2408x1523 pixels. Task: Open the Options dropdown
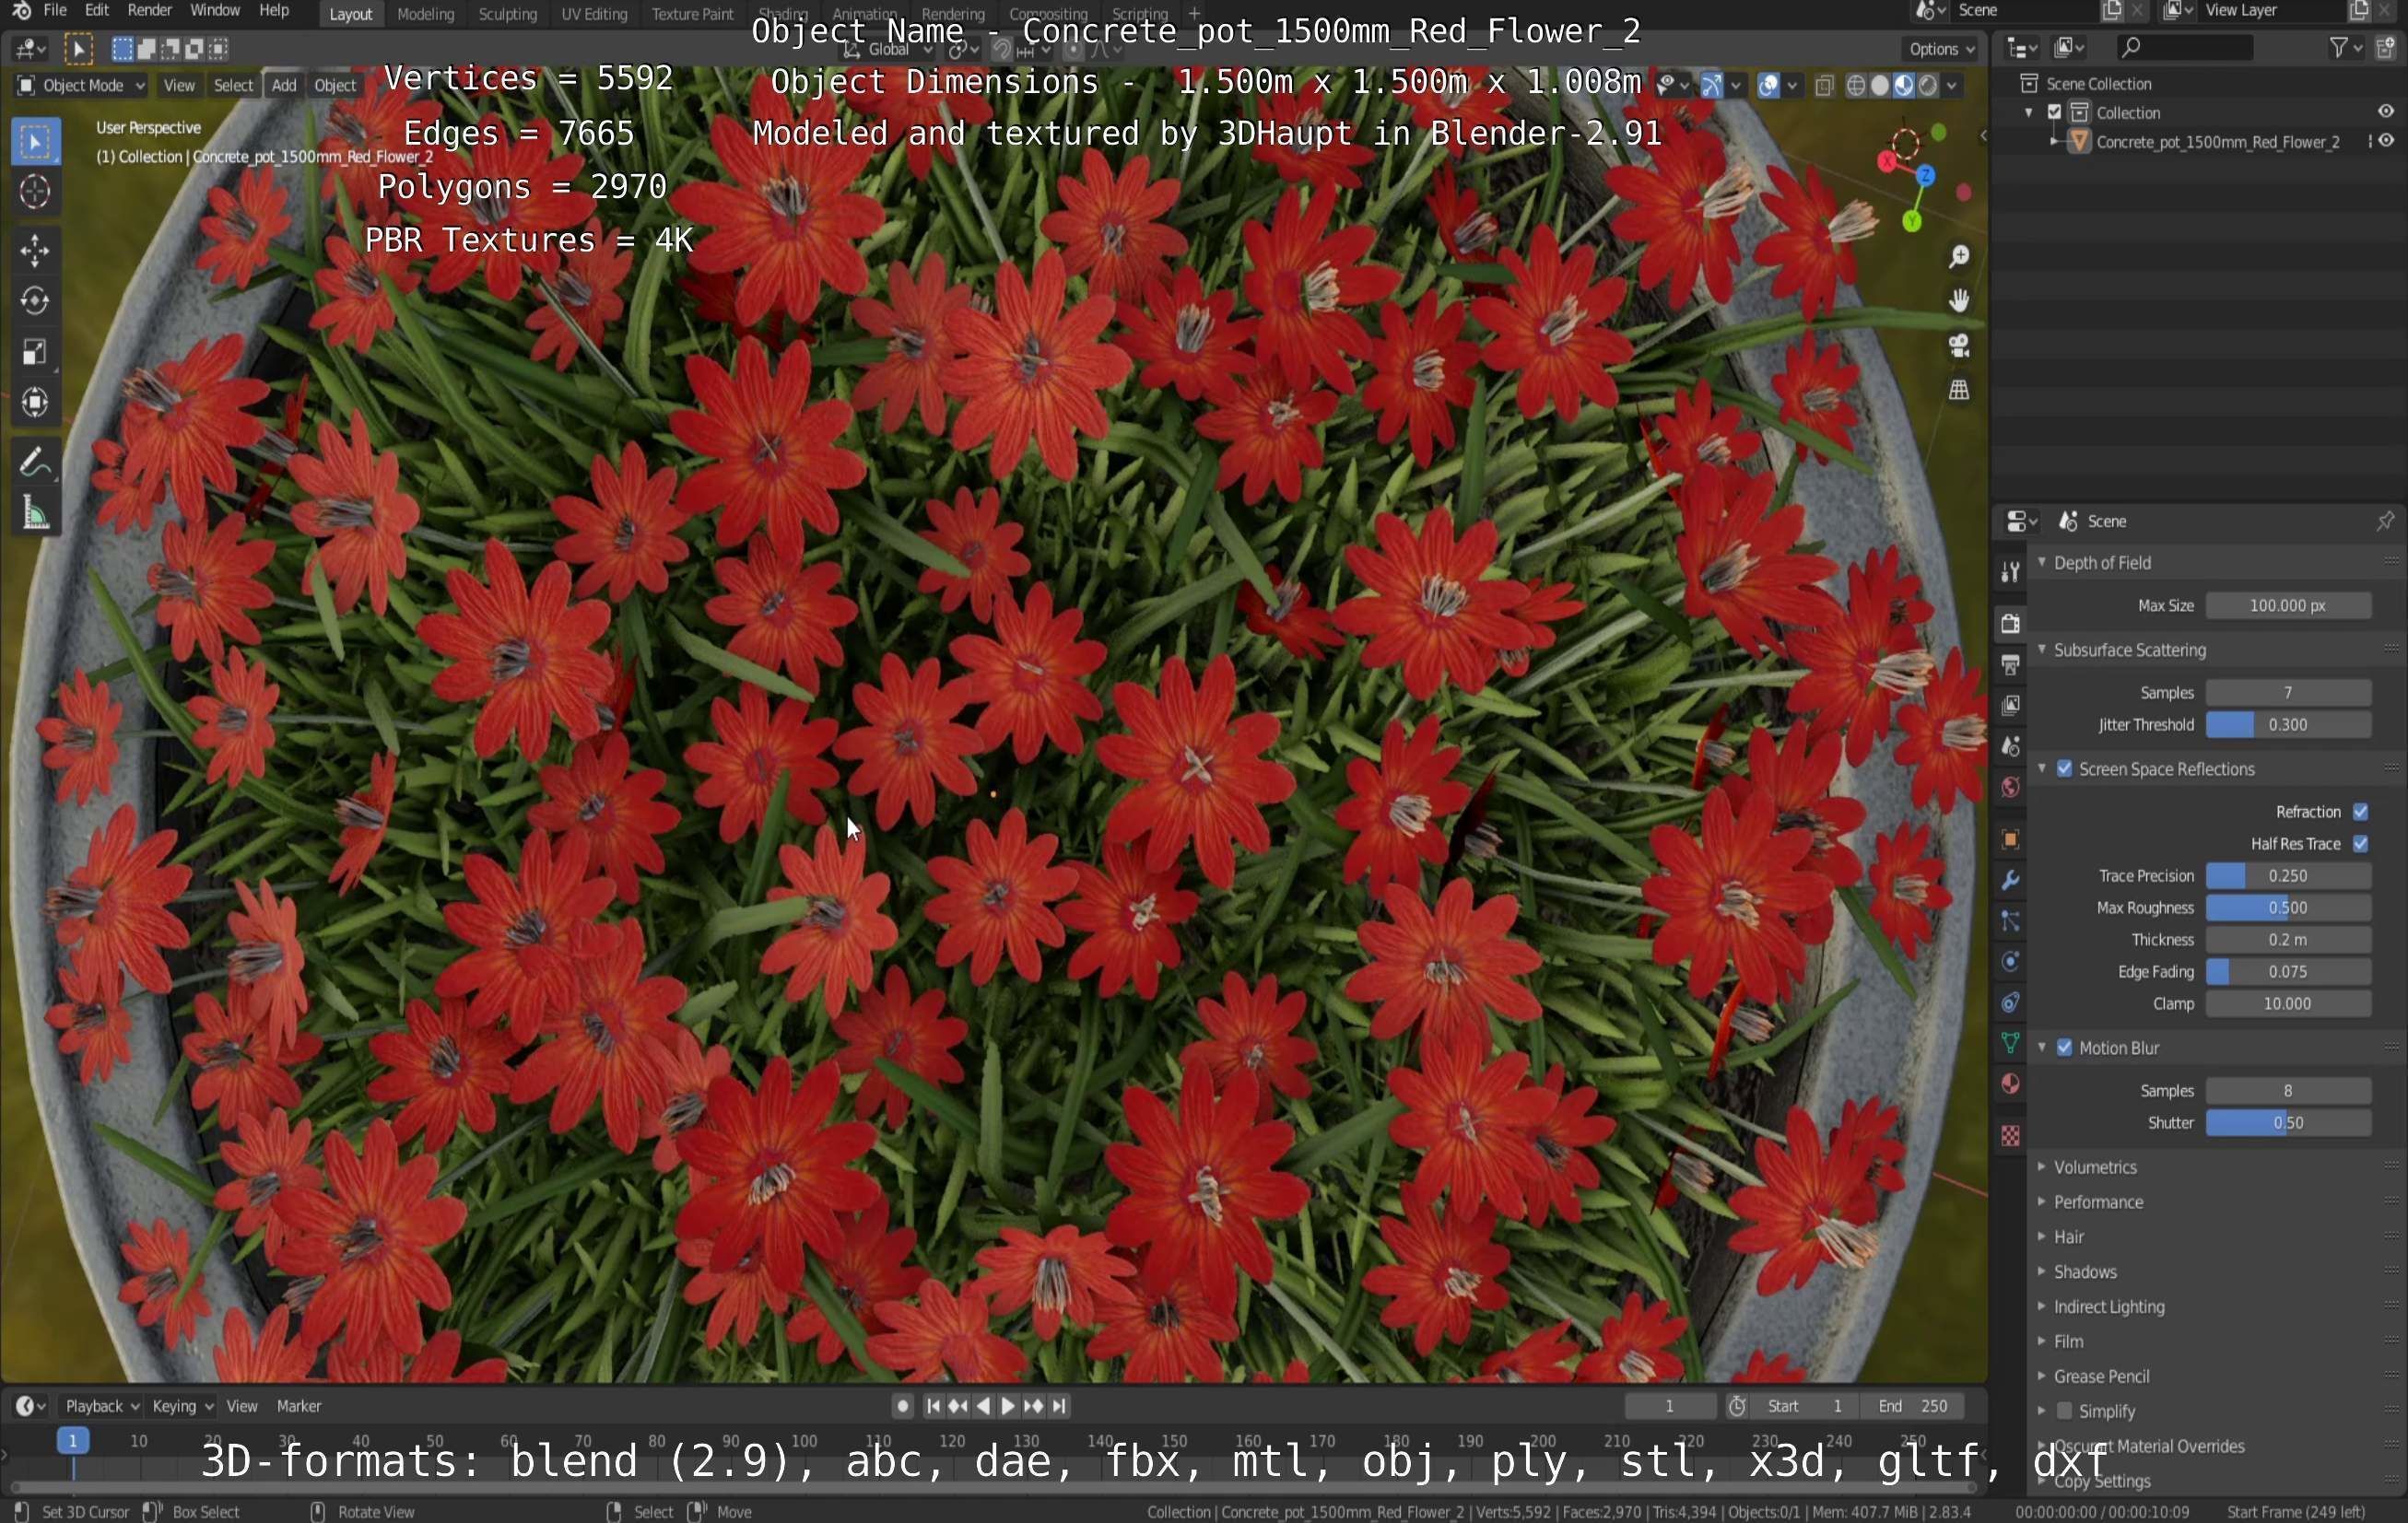[1941, 49]
